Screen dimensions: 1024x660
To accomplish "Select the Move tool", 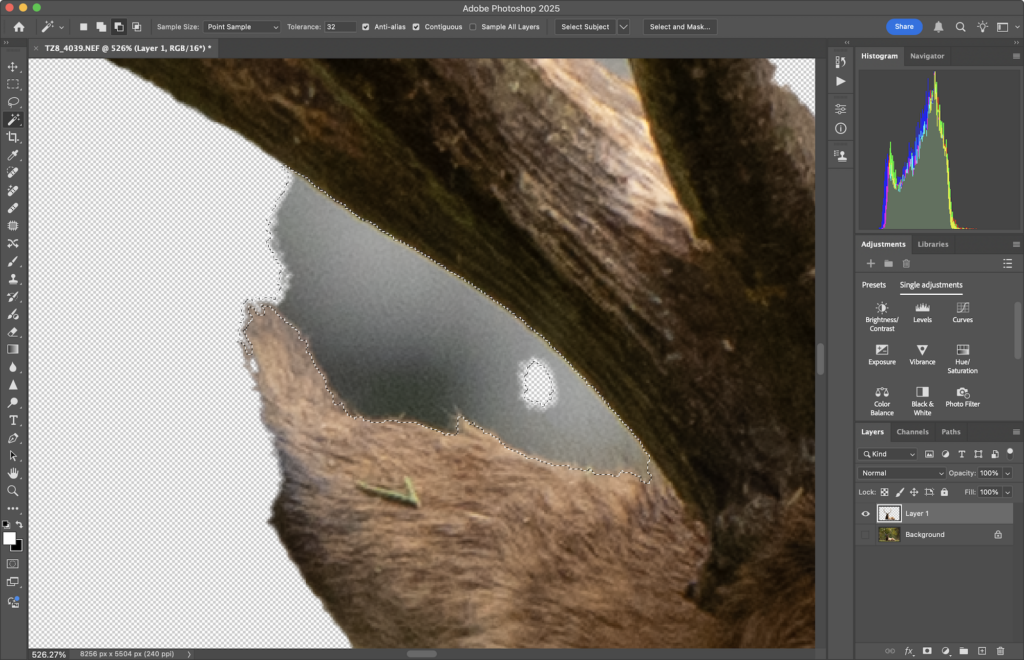I will (x=13, y=66).
